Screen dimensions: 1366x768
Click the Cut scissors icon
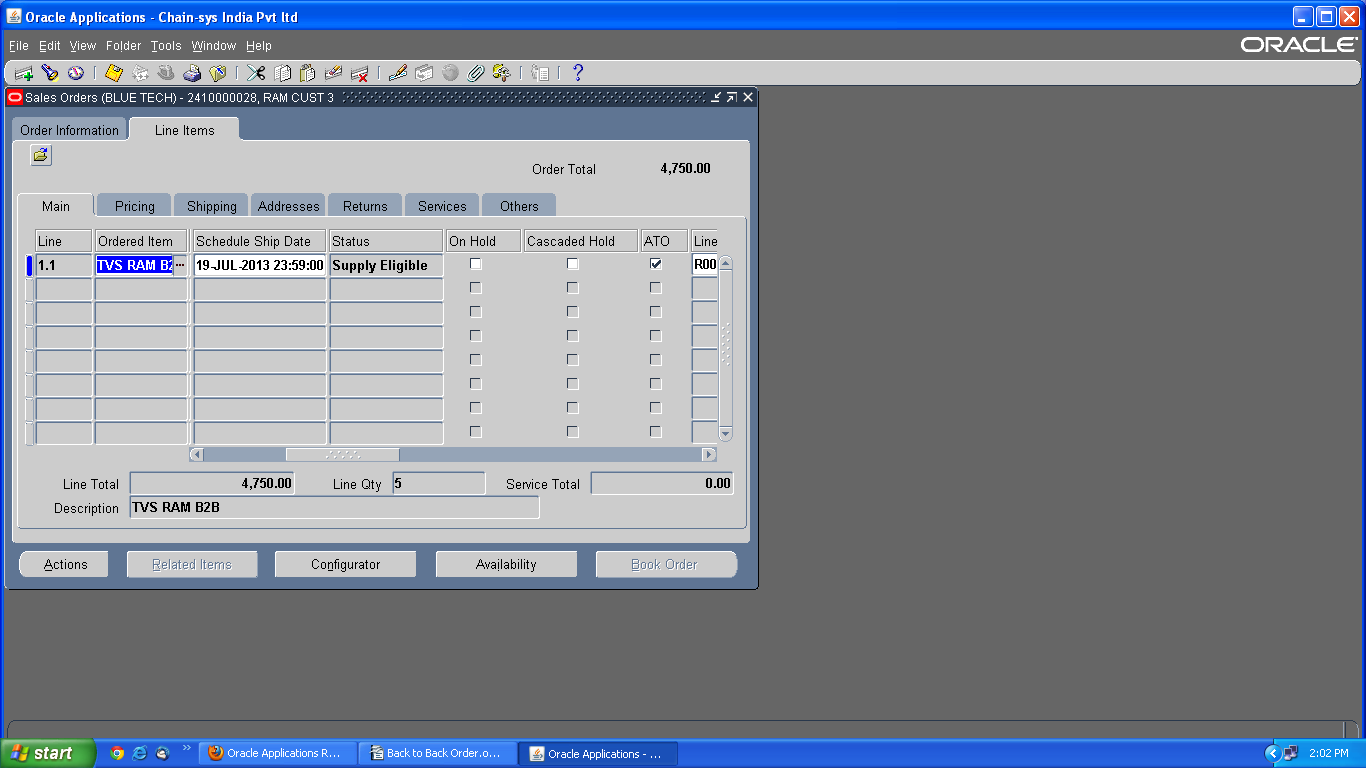pos(256,73)
